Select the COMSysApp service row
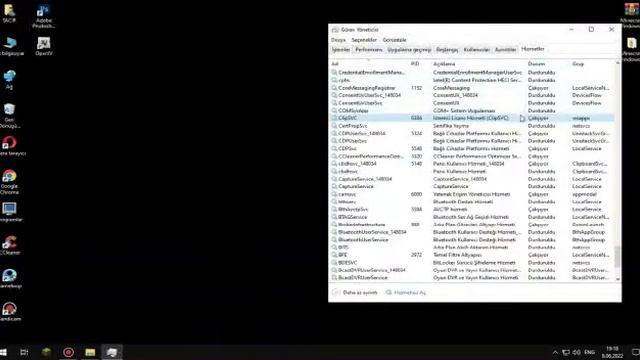 (472, 111)
